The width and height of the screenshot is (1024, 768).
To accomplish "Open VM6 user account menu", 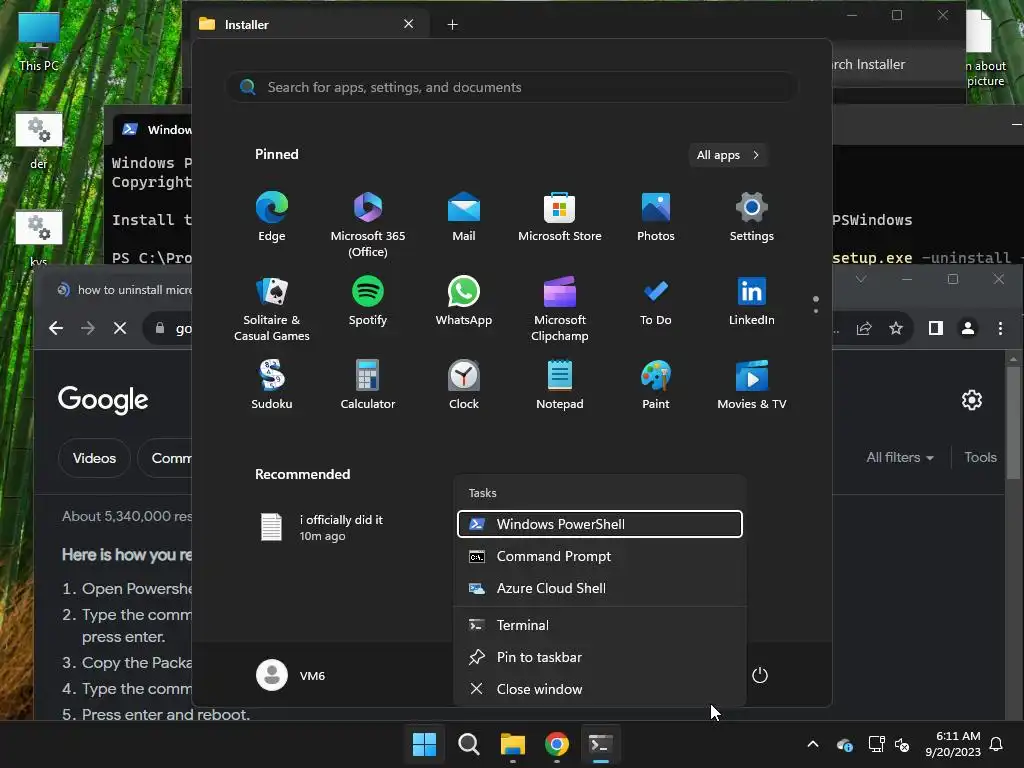I will click(x=291, y=675).
